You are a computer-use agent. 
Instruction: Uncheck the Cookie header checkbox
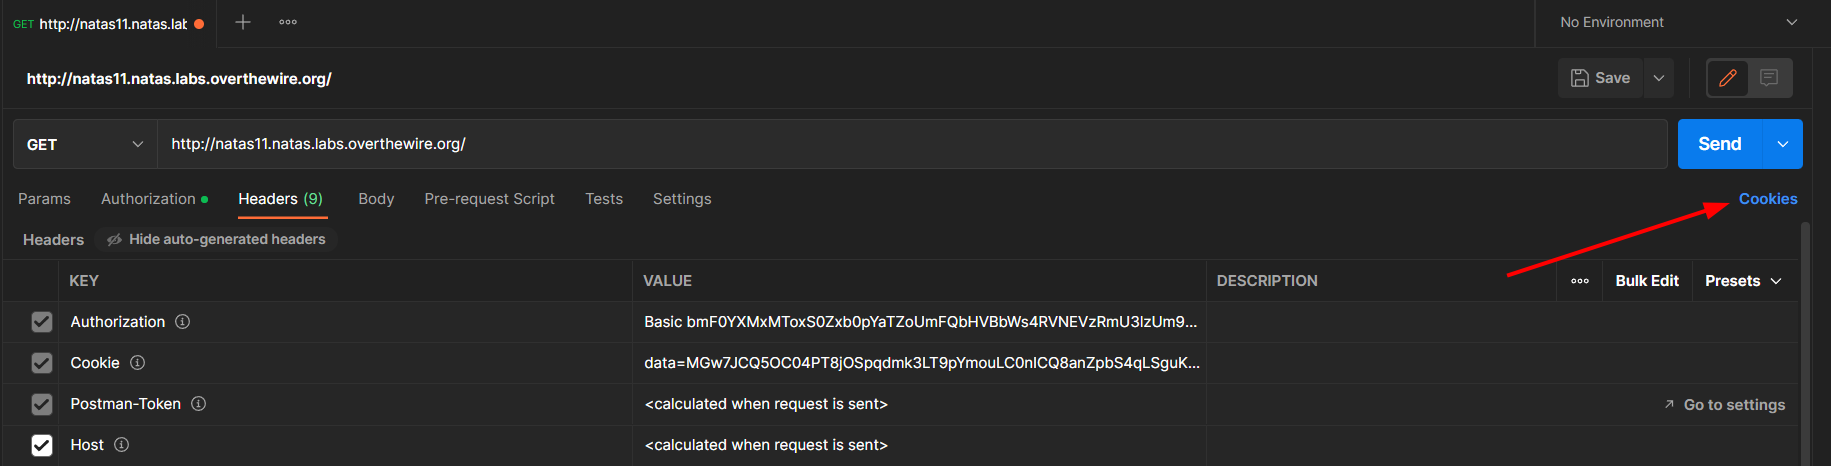click(x=41, y=363)
